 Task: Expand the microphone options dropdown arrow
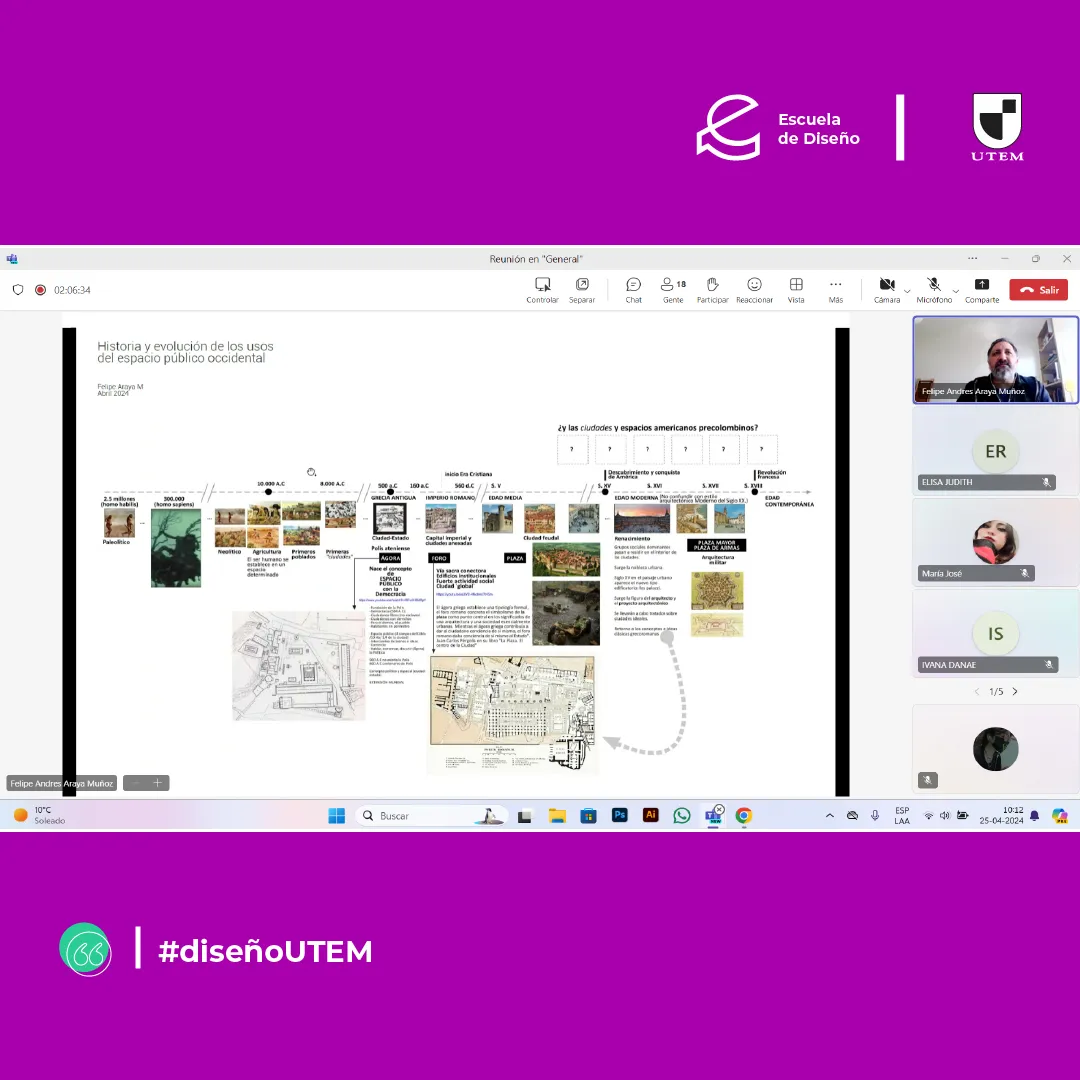point(955,291)
